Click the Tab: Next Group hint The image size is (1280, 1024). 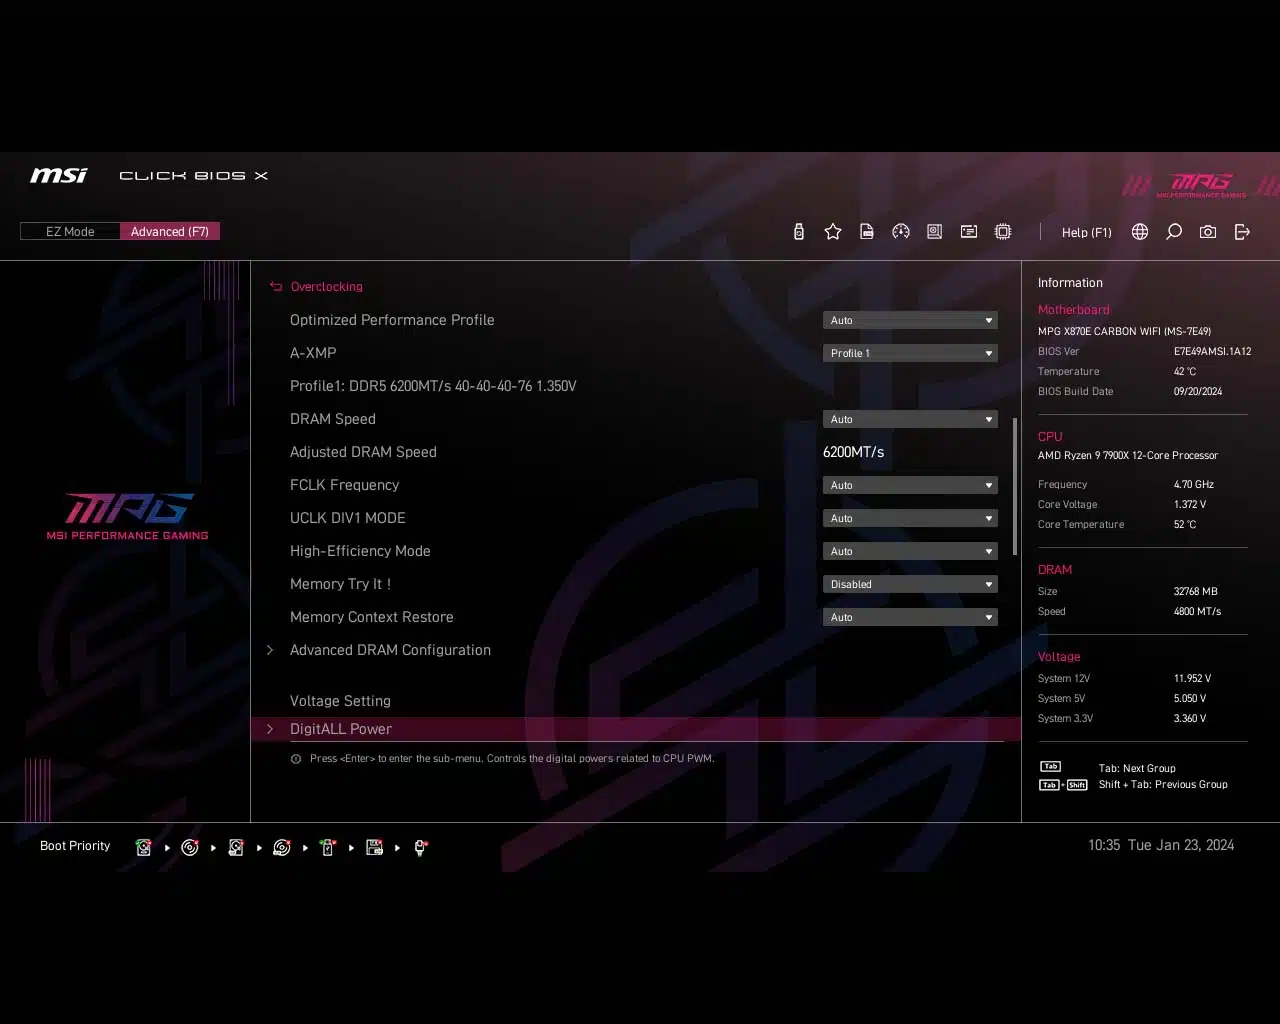[1137, 769]
